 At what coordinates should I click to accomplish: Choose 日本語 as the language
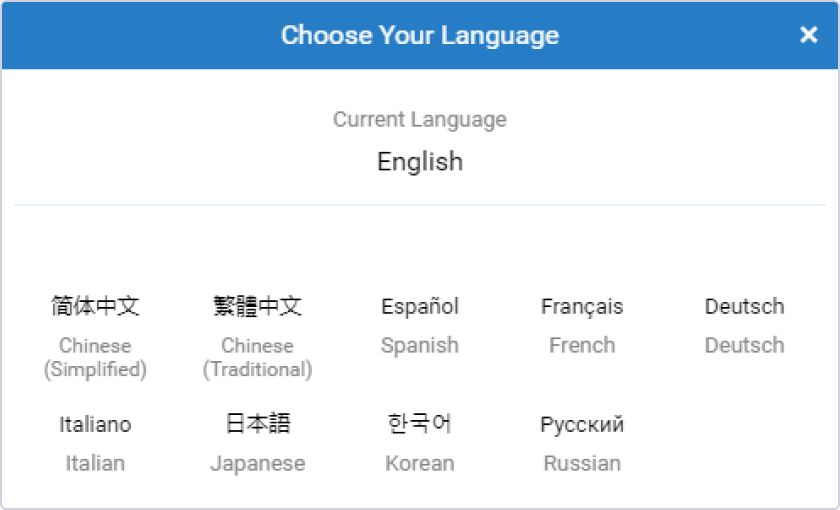click(257, 424)
